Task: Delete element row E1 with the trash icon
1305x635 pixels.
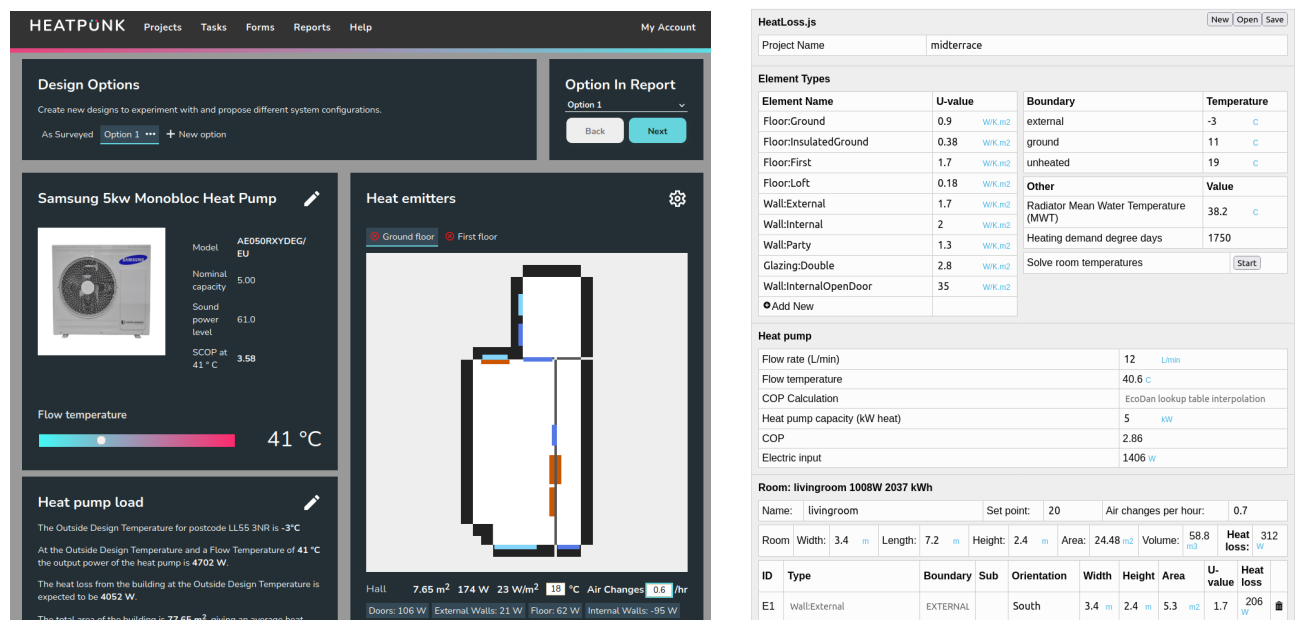Action: [x=1279, y=606]
